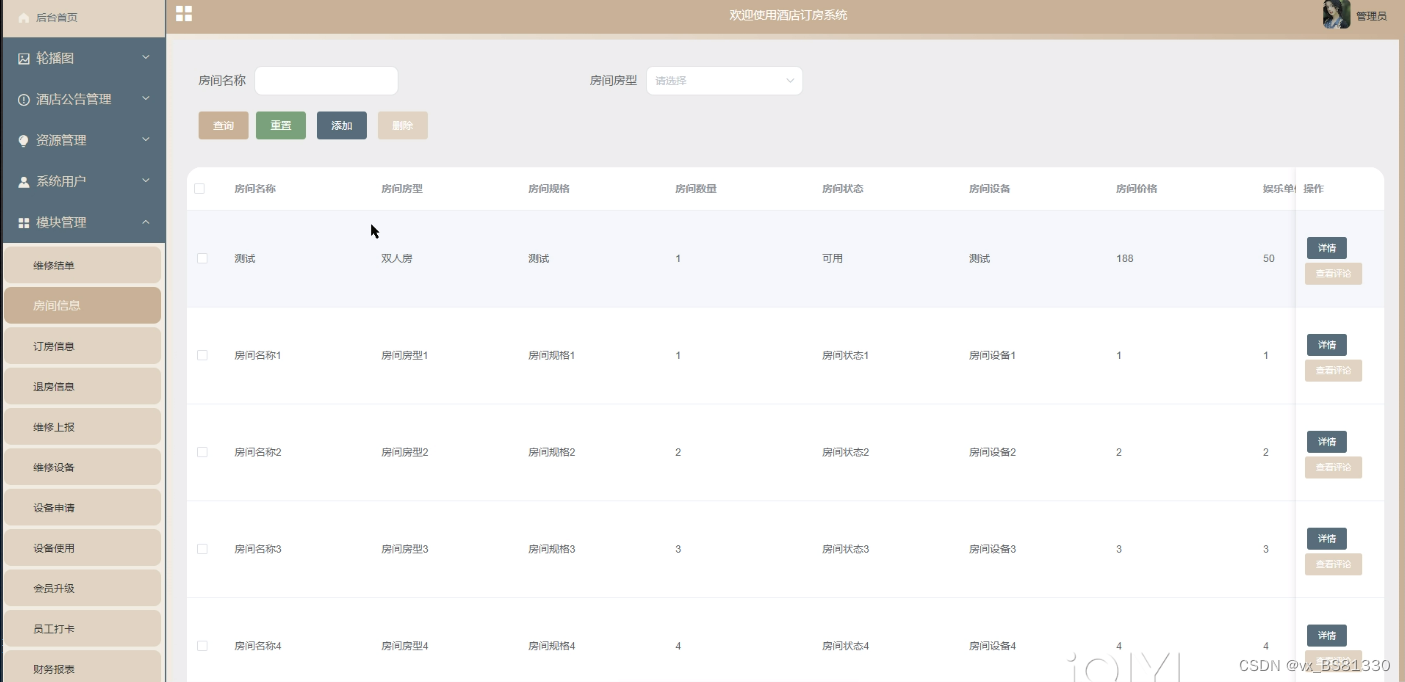Screen dimensions: 1405x682
Task: Open the 后台首页 tab
Action: tap(82, 18)
